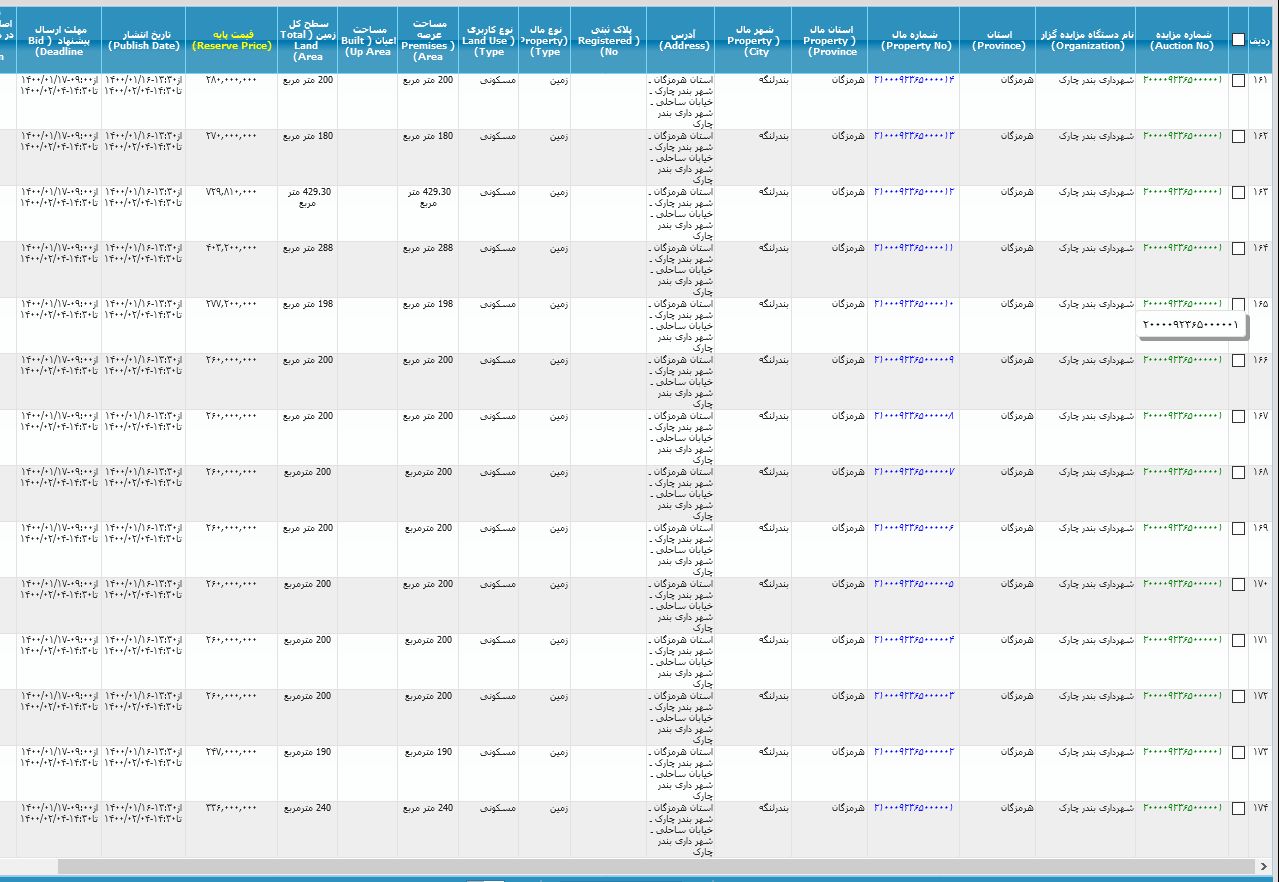Tick the row 166 checkbox
Image resolution: width=1279 pixels, height=882 pixels.
1238,361
